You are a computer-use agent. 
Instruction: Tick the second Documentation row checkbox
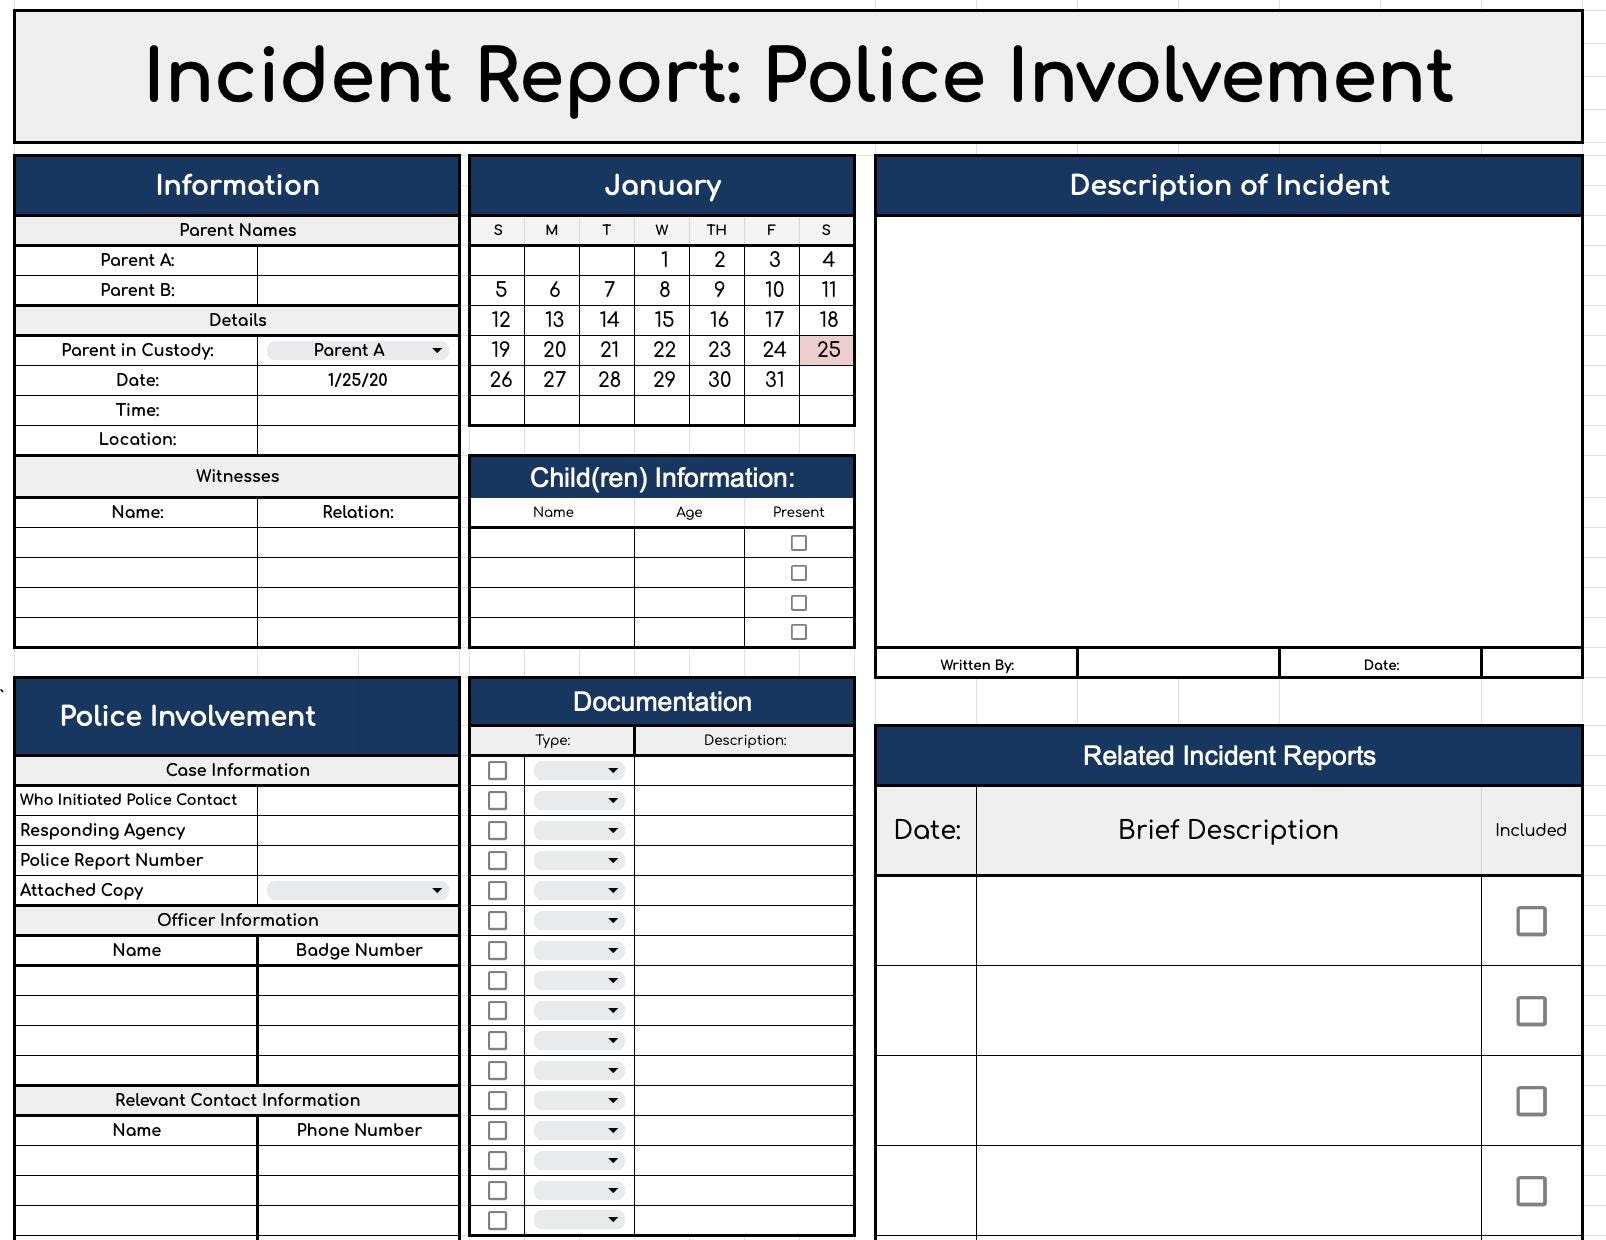497,800
